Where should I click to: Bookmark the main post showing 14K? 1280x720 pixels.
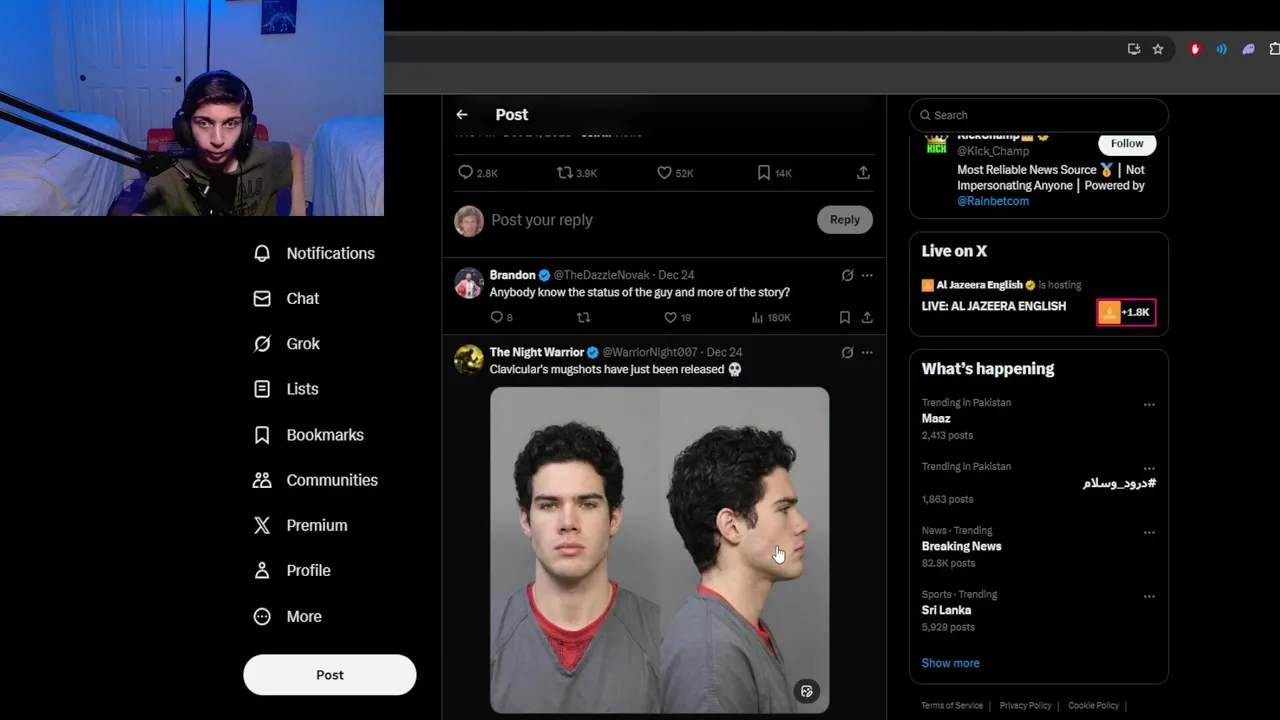[x=774, y=173]
